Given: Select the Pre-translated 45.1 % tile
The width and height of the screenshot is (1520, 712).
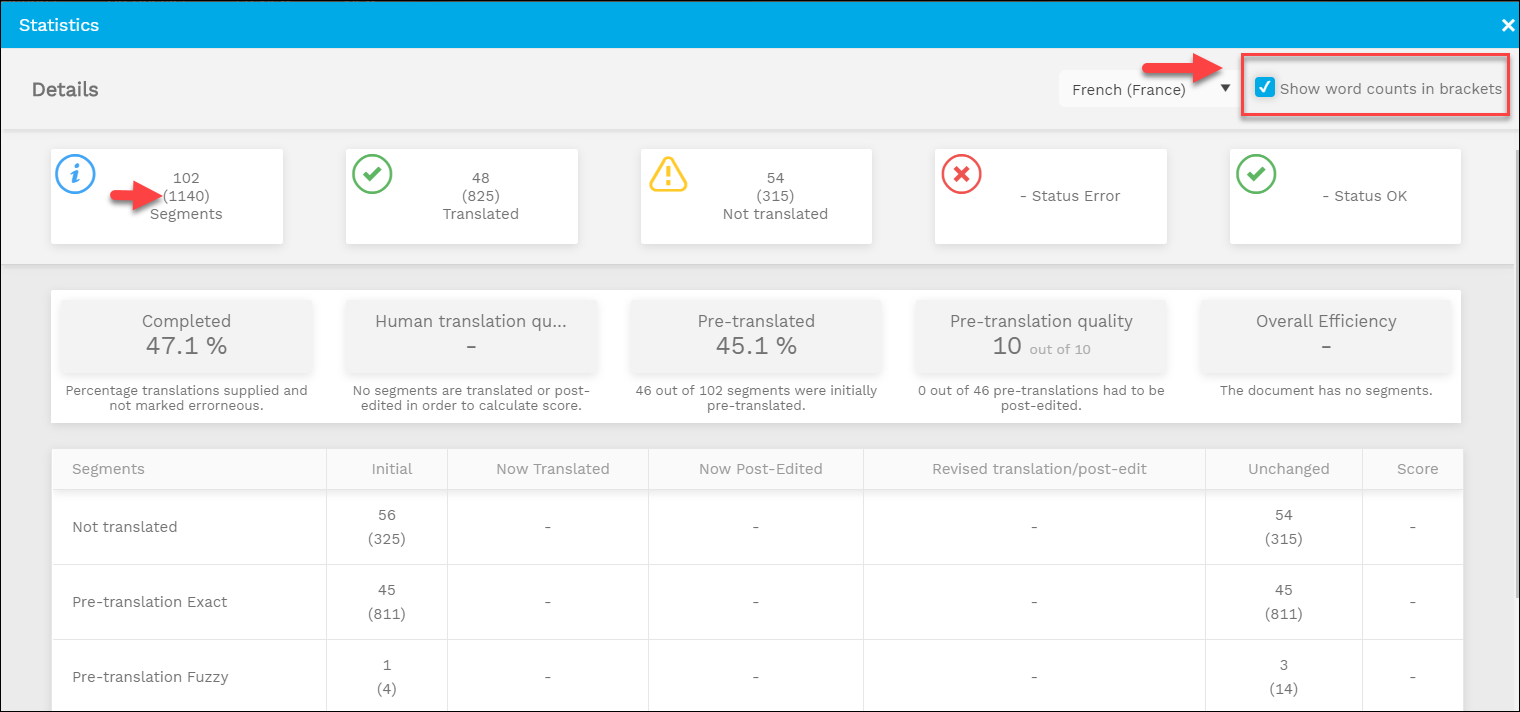Looking at the screenshot, I should (756, 335).
